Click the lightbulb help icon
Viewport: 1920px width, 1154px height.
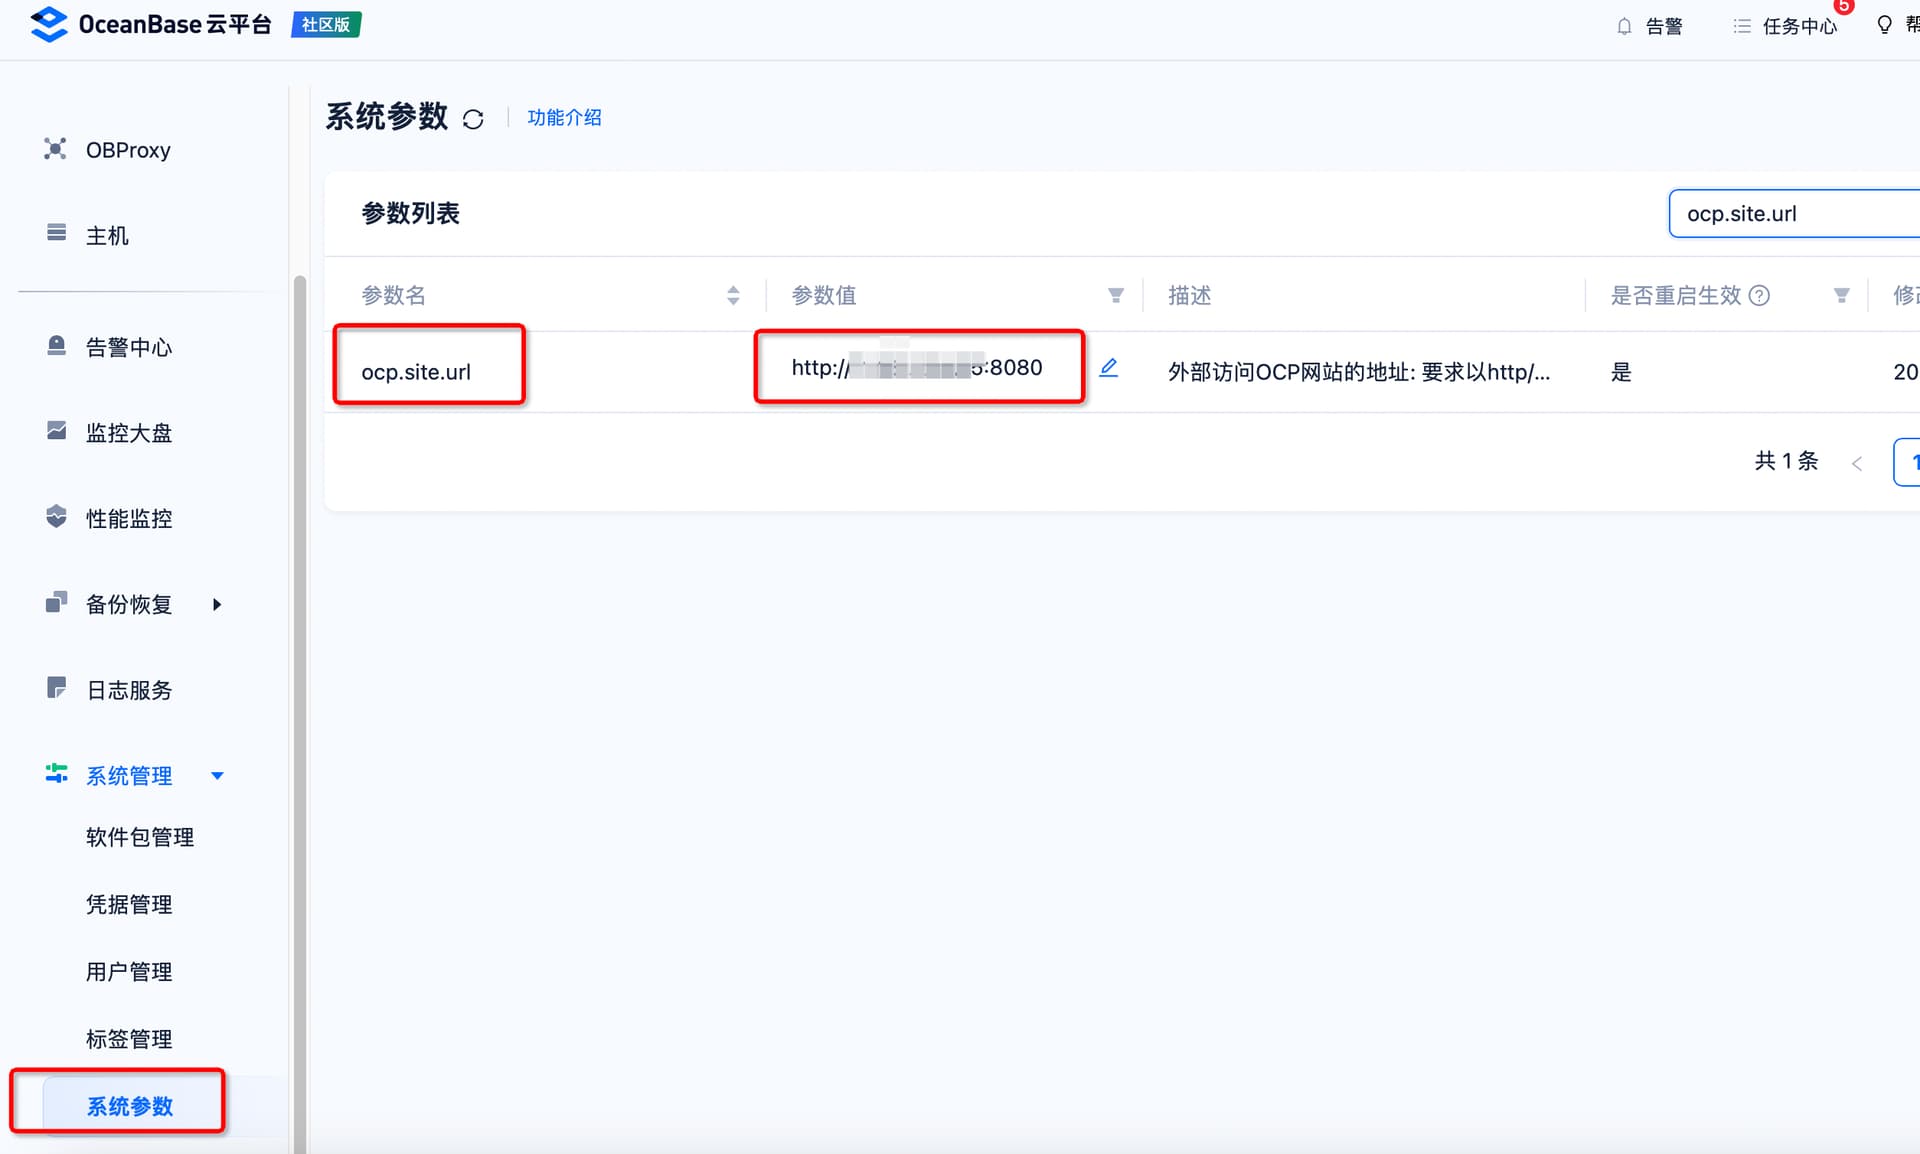1884,25
